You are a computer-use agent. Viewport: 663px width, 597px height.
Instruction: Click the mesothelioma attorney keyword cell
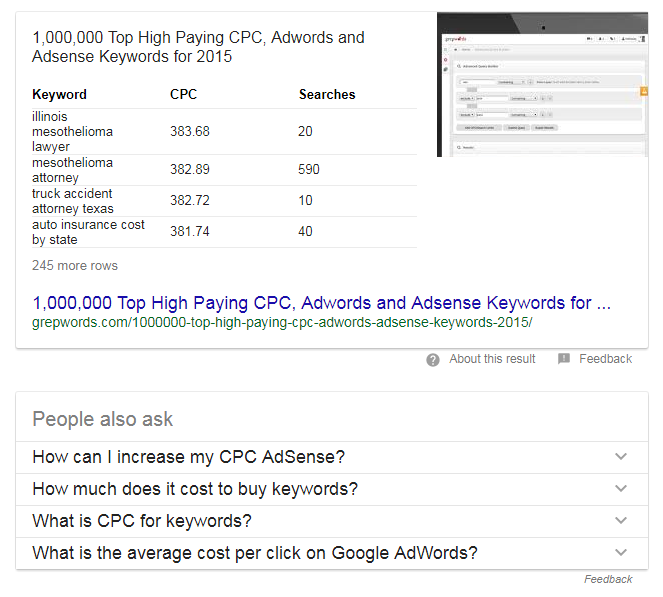[72, 170]
